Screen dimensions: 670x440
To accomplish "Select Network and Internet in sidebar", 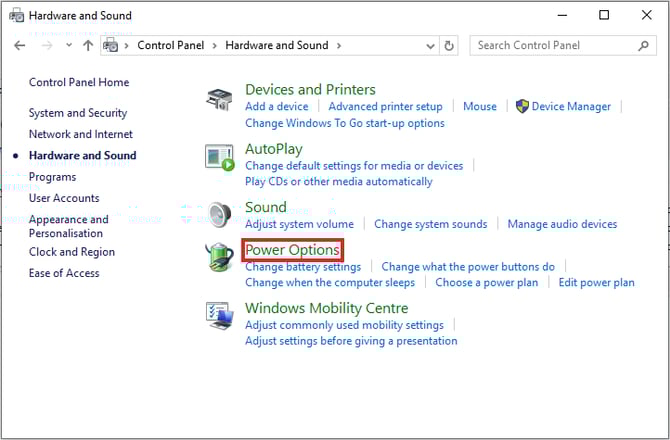I will [x=81, y=134].
